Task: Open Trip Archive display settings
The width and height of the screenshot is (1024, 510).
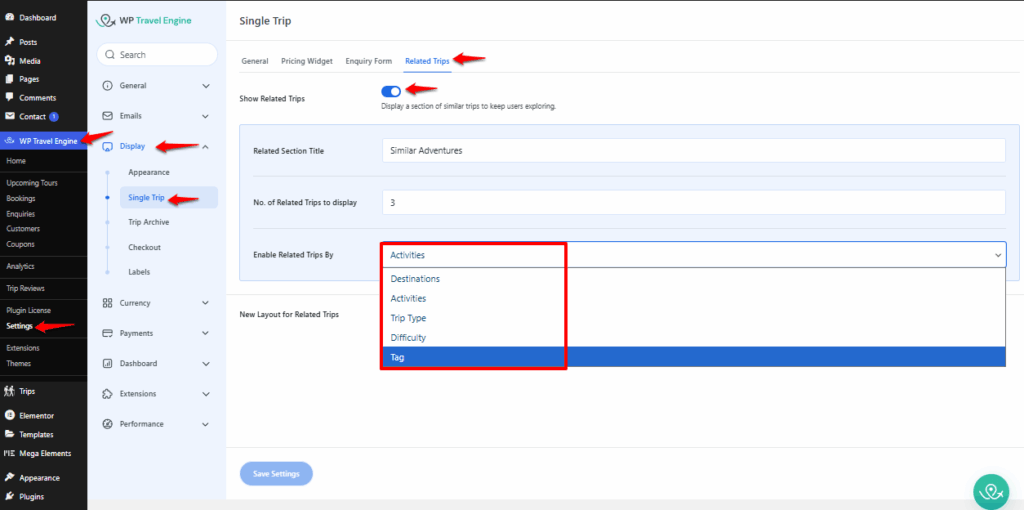Action: (148, 222)
